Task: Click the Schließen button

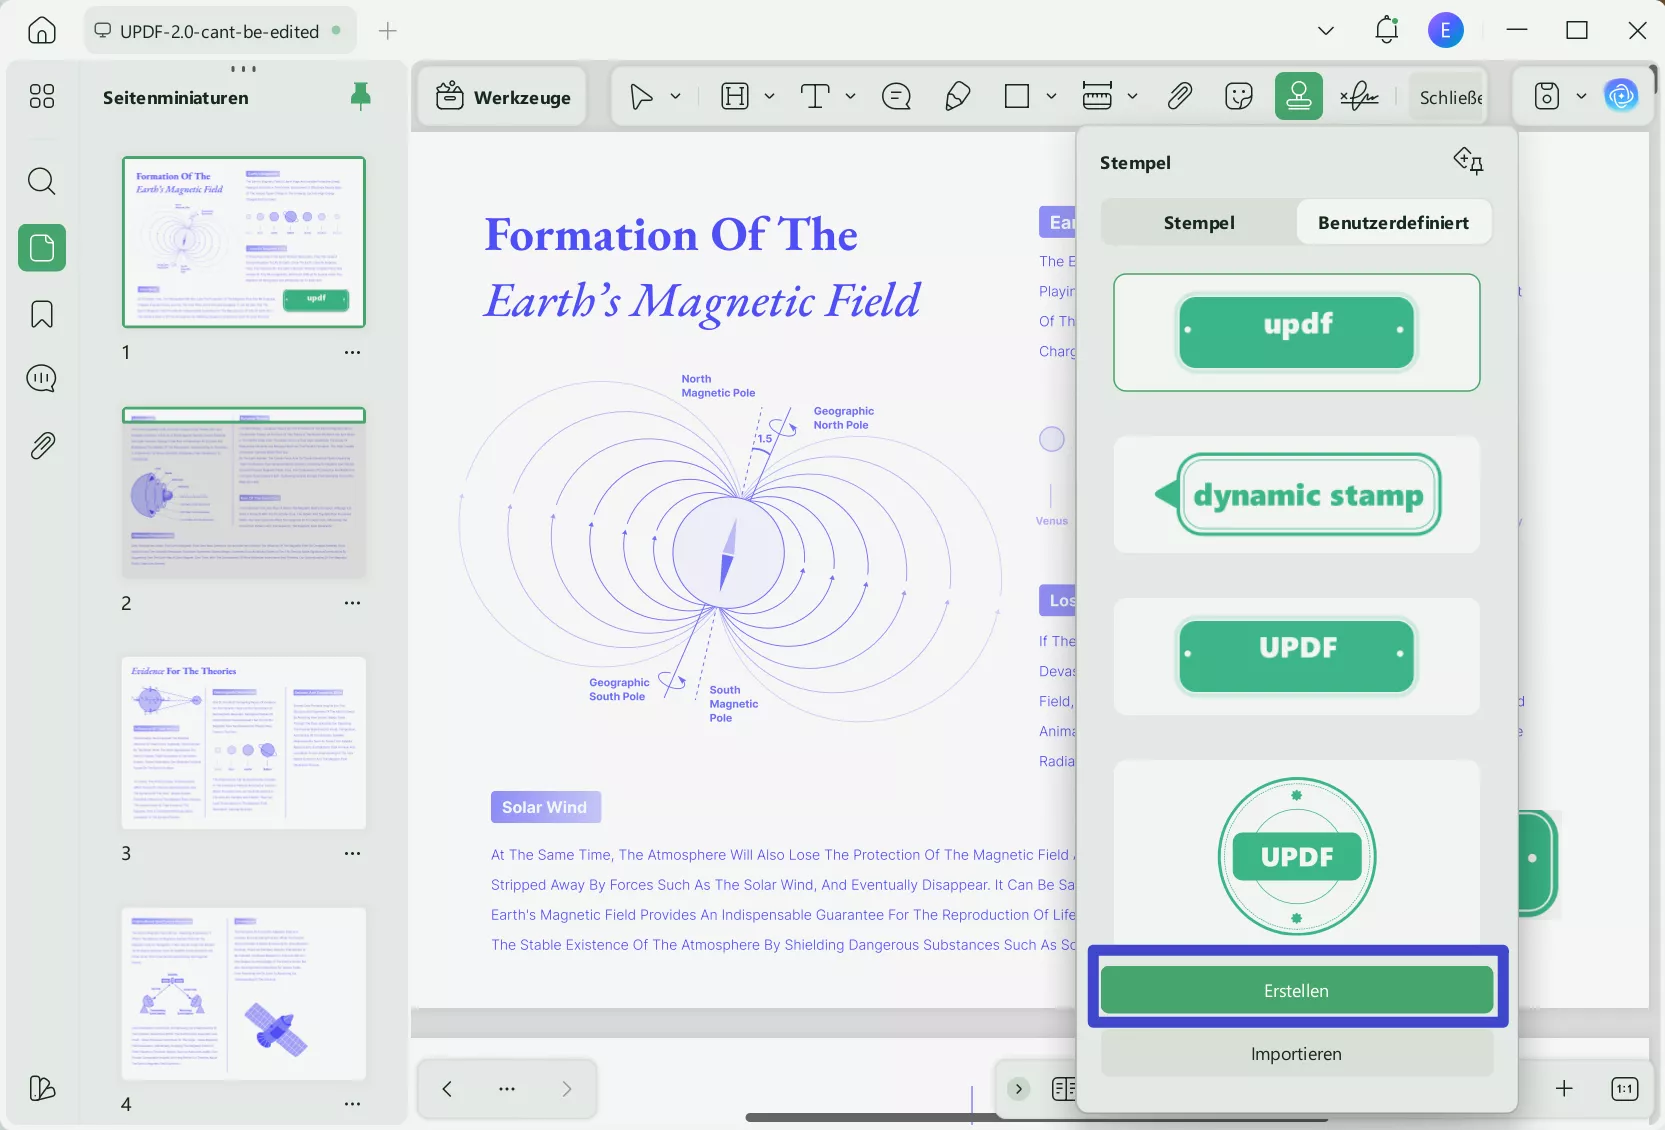Action: tap(1447, 97)
